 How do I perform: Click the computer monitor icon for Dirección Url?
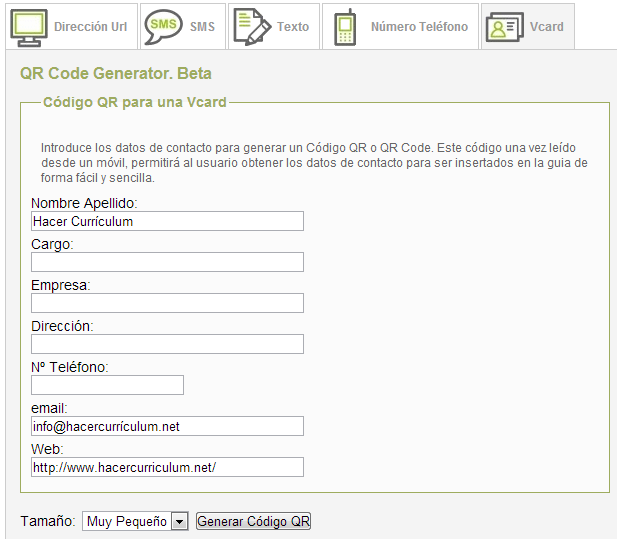click(x=29, y=28)
